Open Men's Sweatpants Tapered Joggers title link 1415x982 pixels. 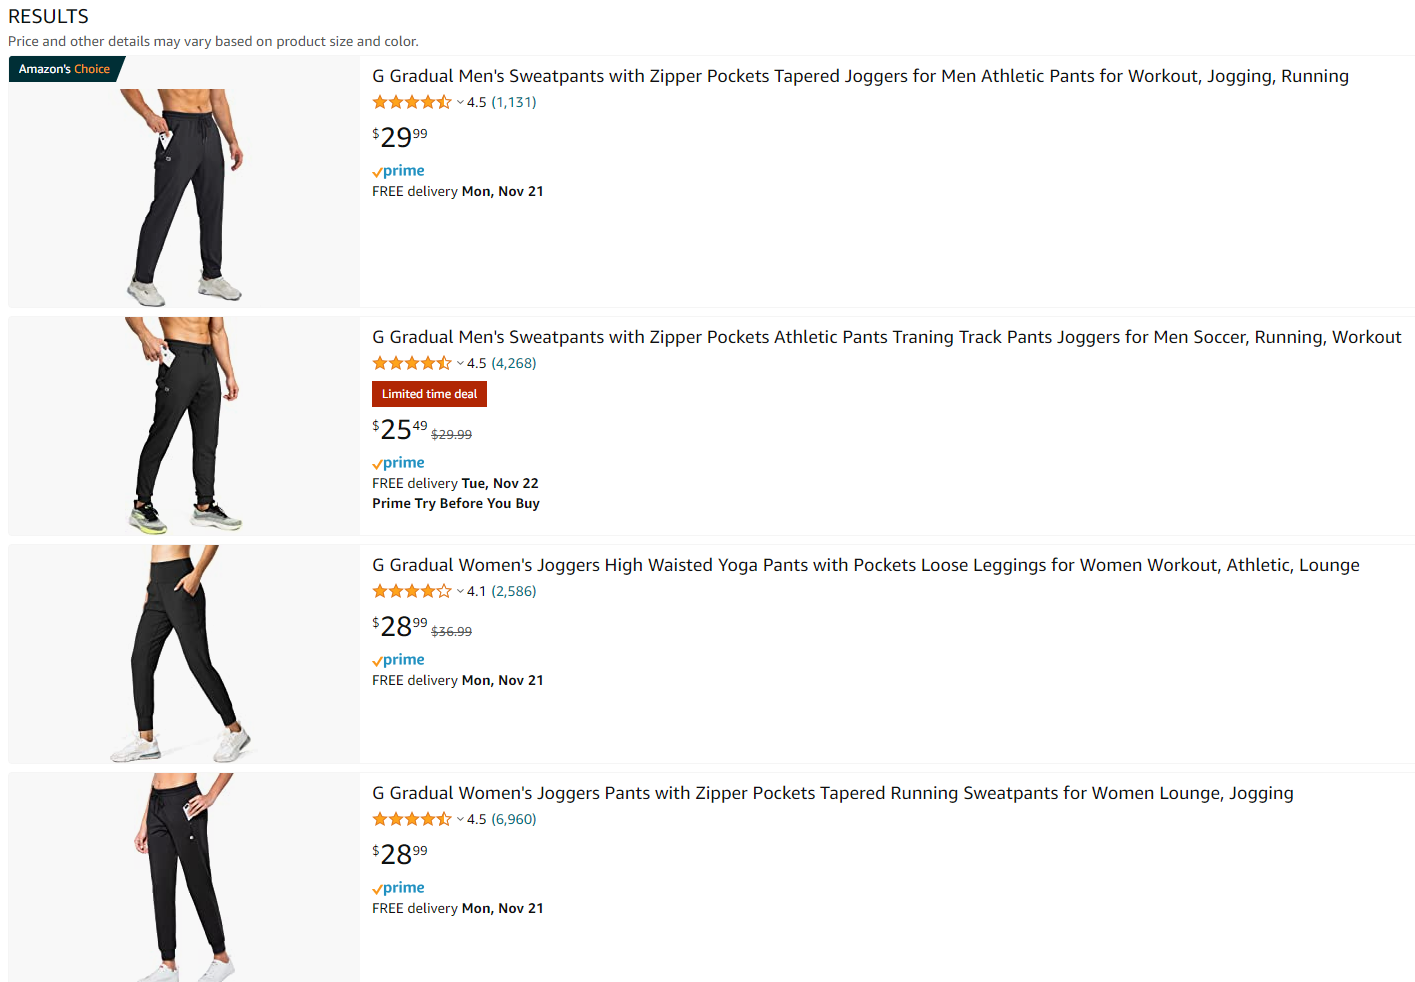(860, 76)
